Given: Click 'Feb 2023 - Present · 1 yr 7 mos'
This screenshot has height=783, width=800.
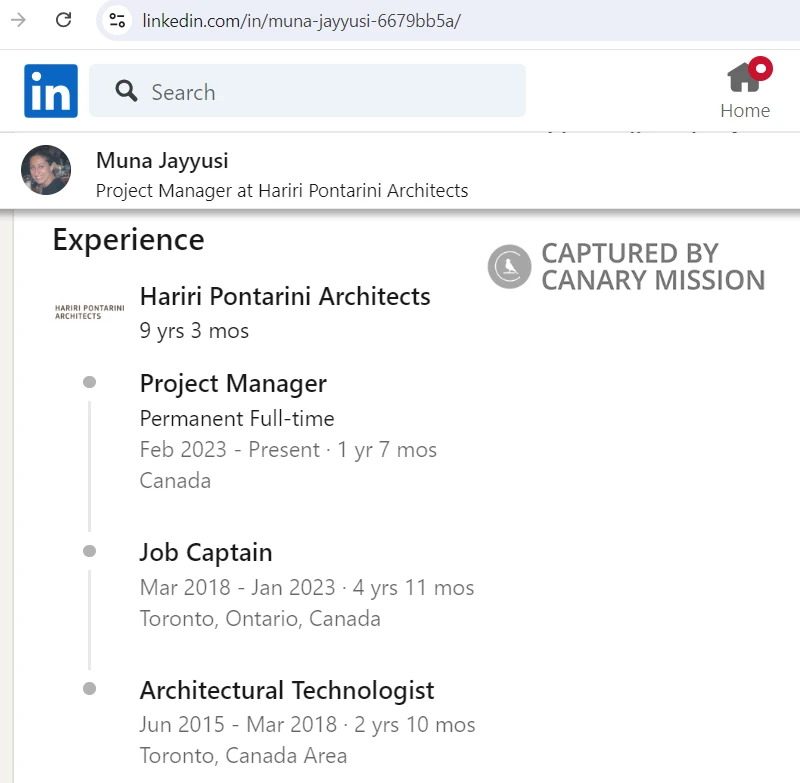Looking at the screenshot, I should tap(288, 450).
